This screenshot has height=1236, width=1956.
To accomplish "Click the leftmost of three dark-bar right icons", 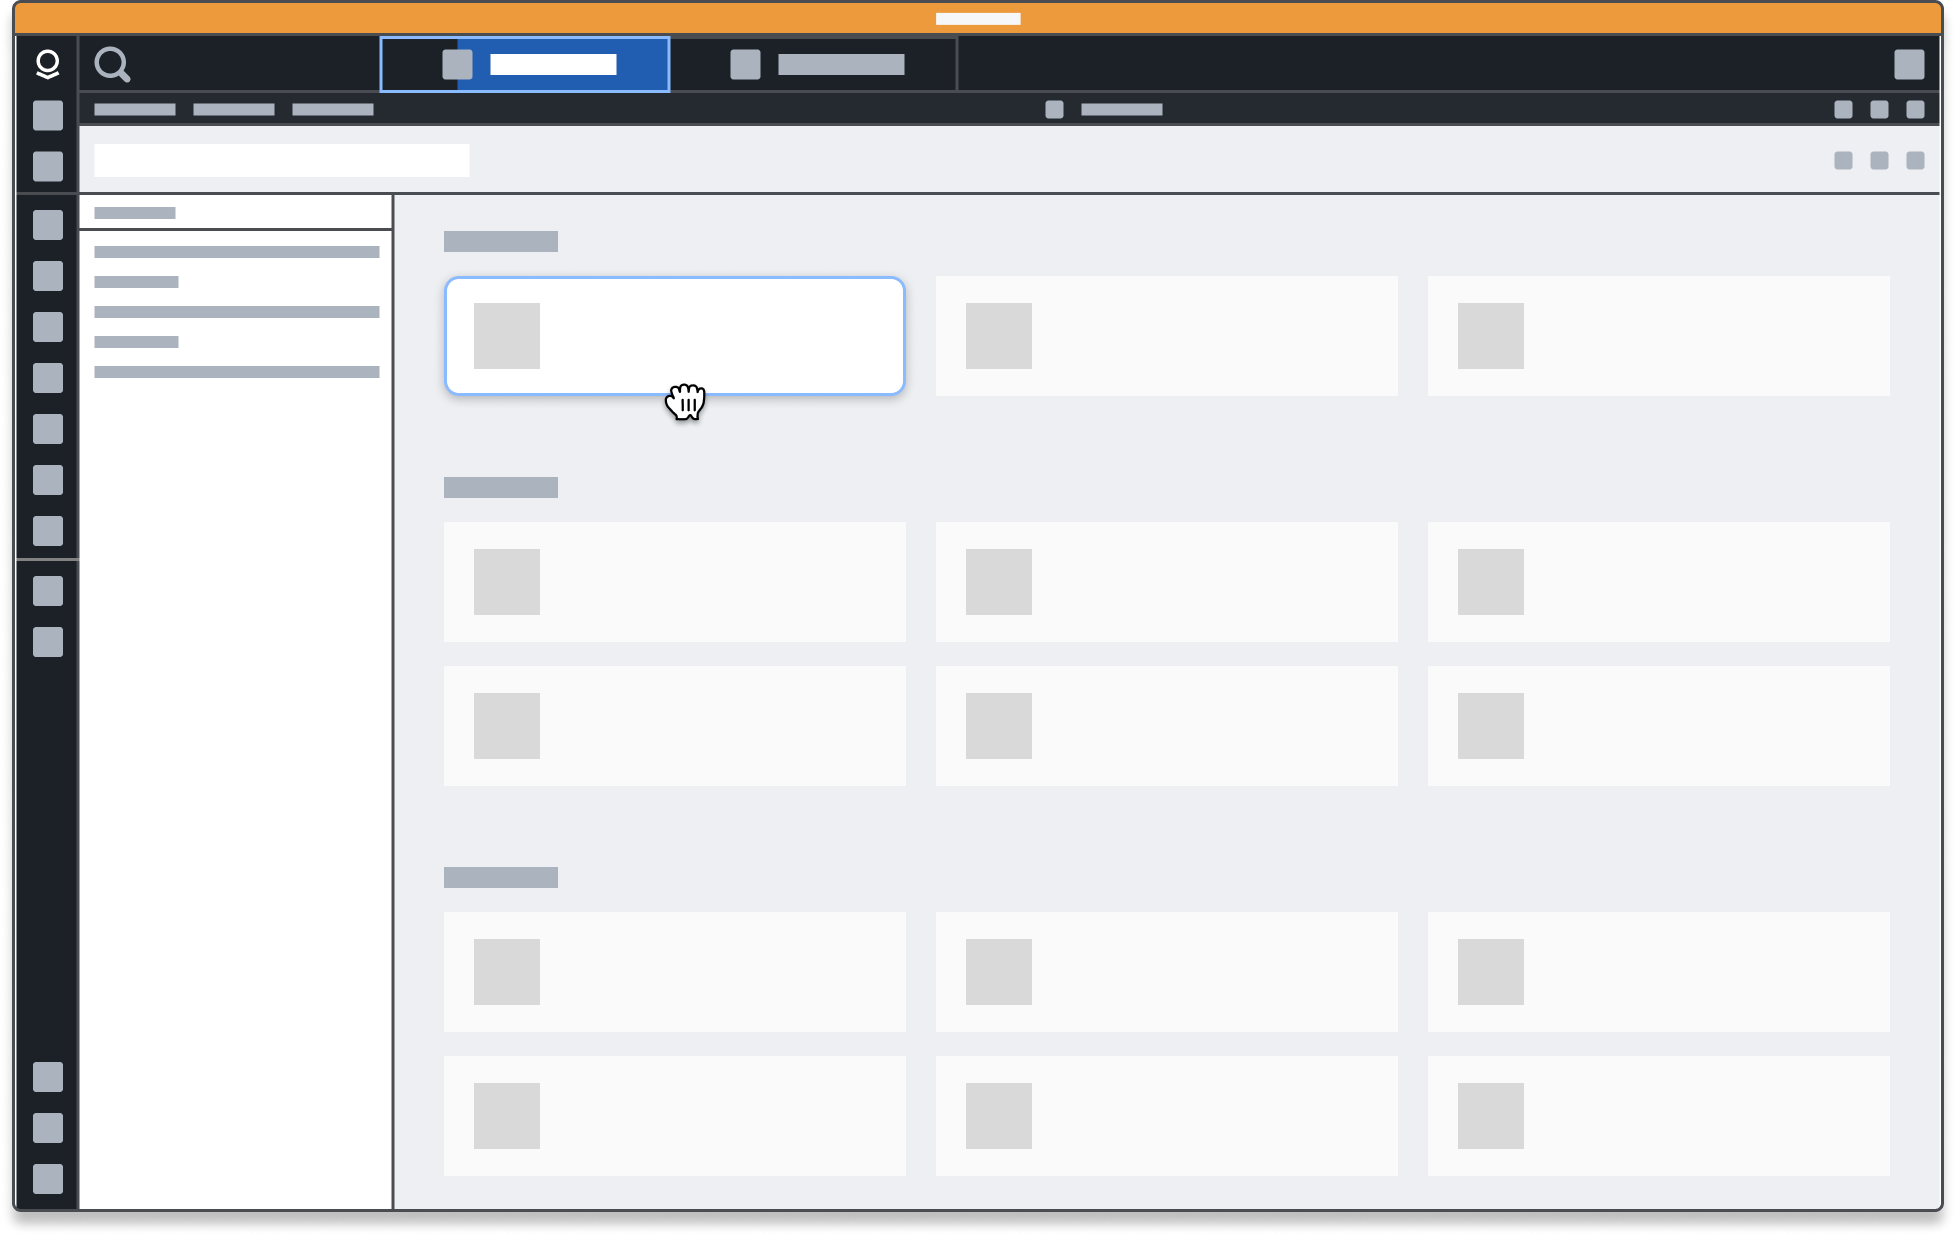I will click(x=1843, y=109).
